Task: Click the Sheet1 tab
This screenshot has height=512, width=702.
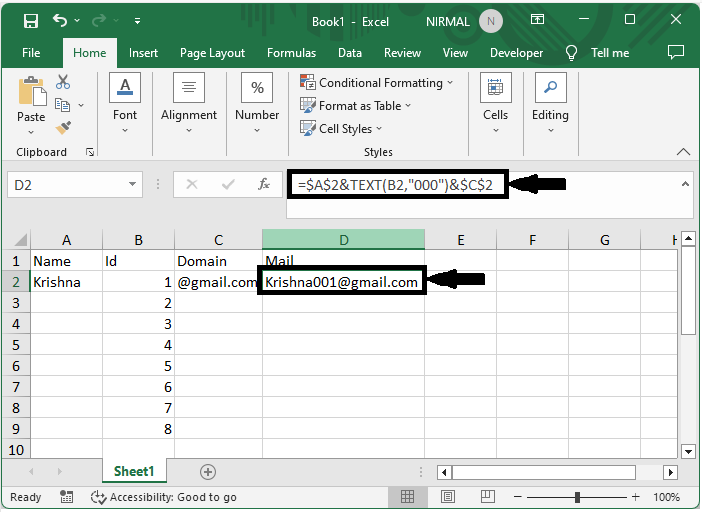Action: [134, 471]
